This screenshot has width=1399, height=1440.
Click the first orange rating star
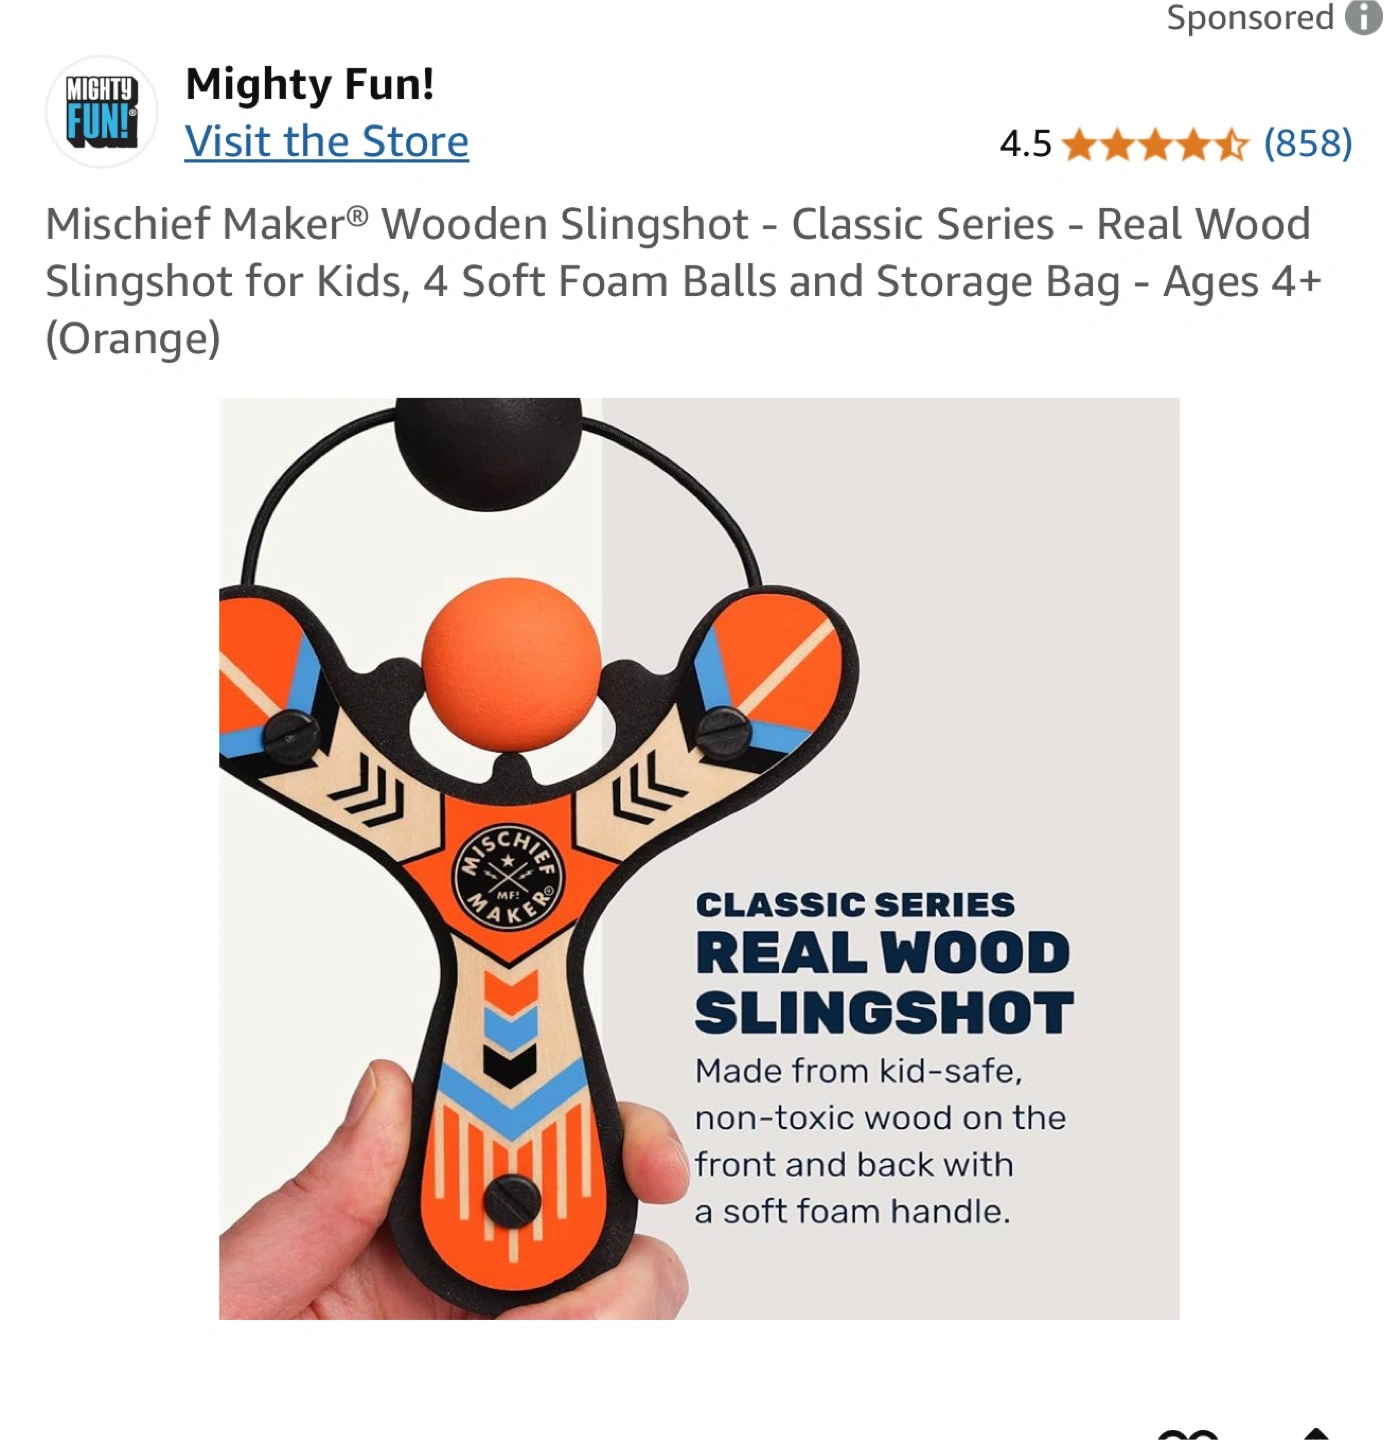1079,145
